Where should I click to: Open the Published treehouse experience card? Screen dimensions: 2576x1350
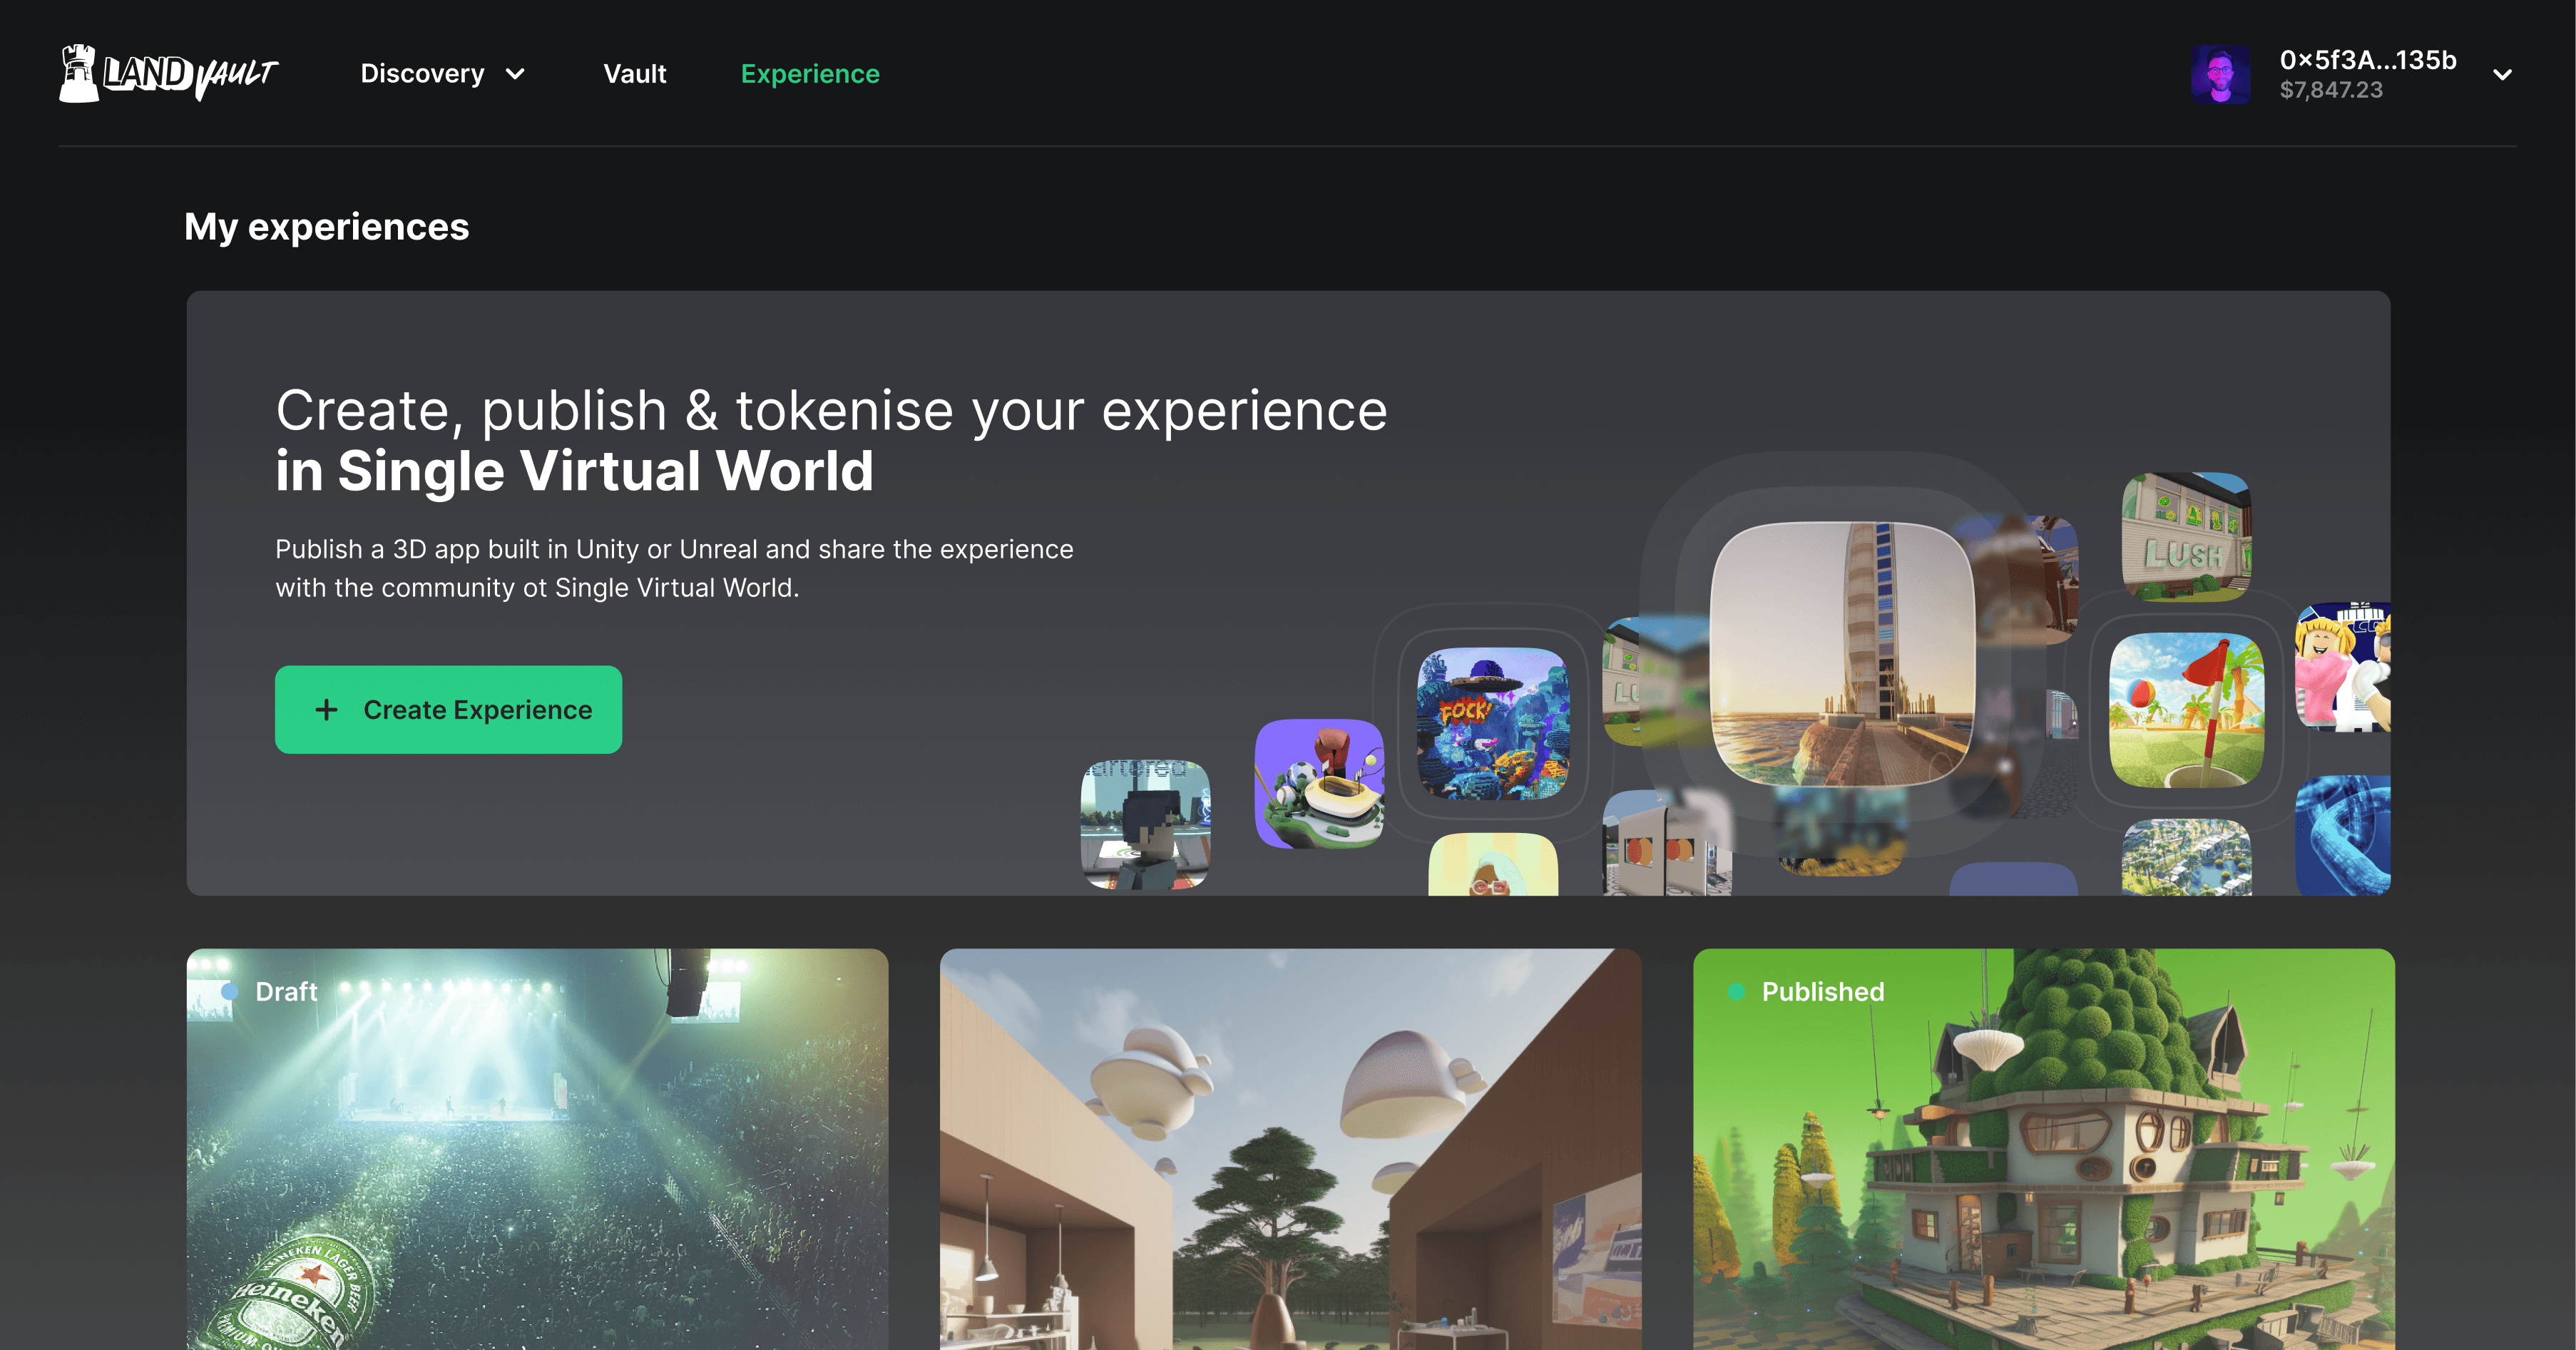[x=2043, y=1150]
